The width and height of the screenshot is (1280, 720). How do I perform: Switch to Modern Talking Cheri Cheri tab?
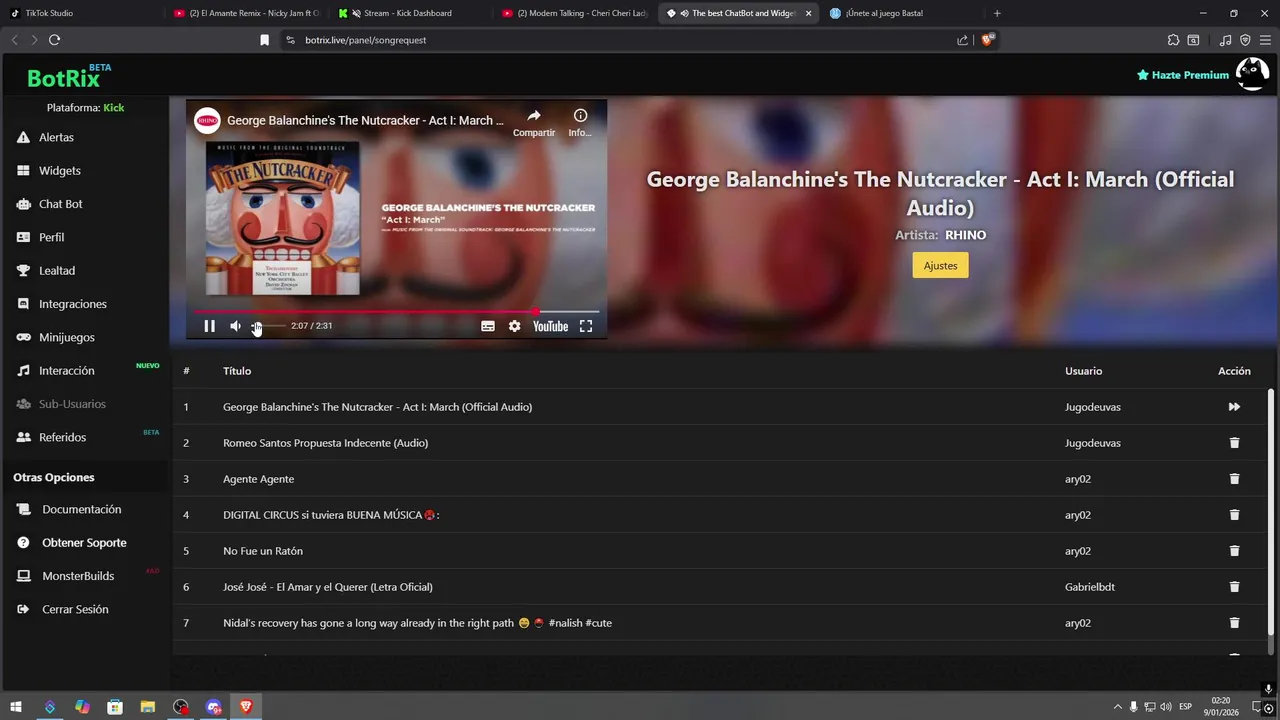click(574, 13)
